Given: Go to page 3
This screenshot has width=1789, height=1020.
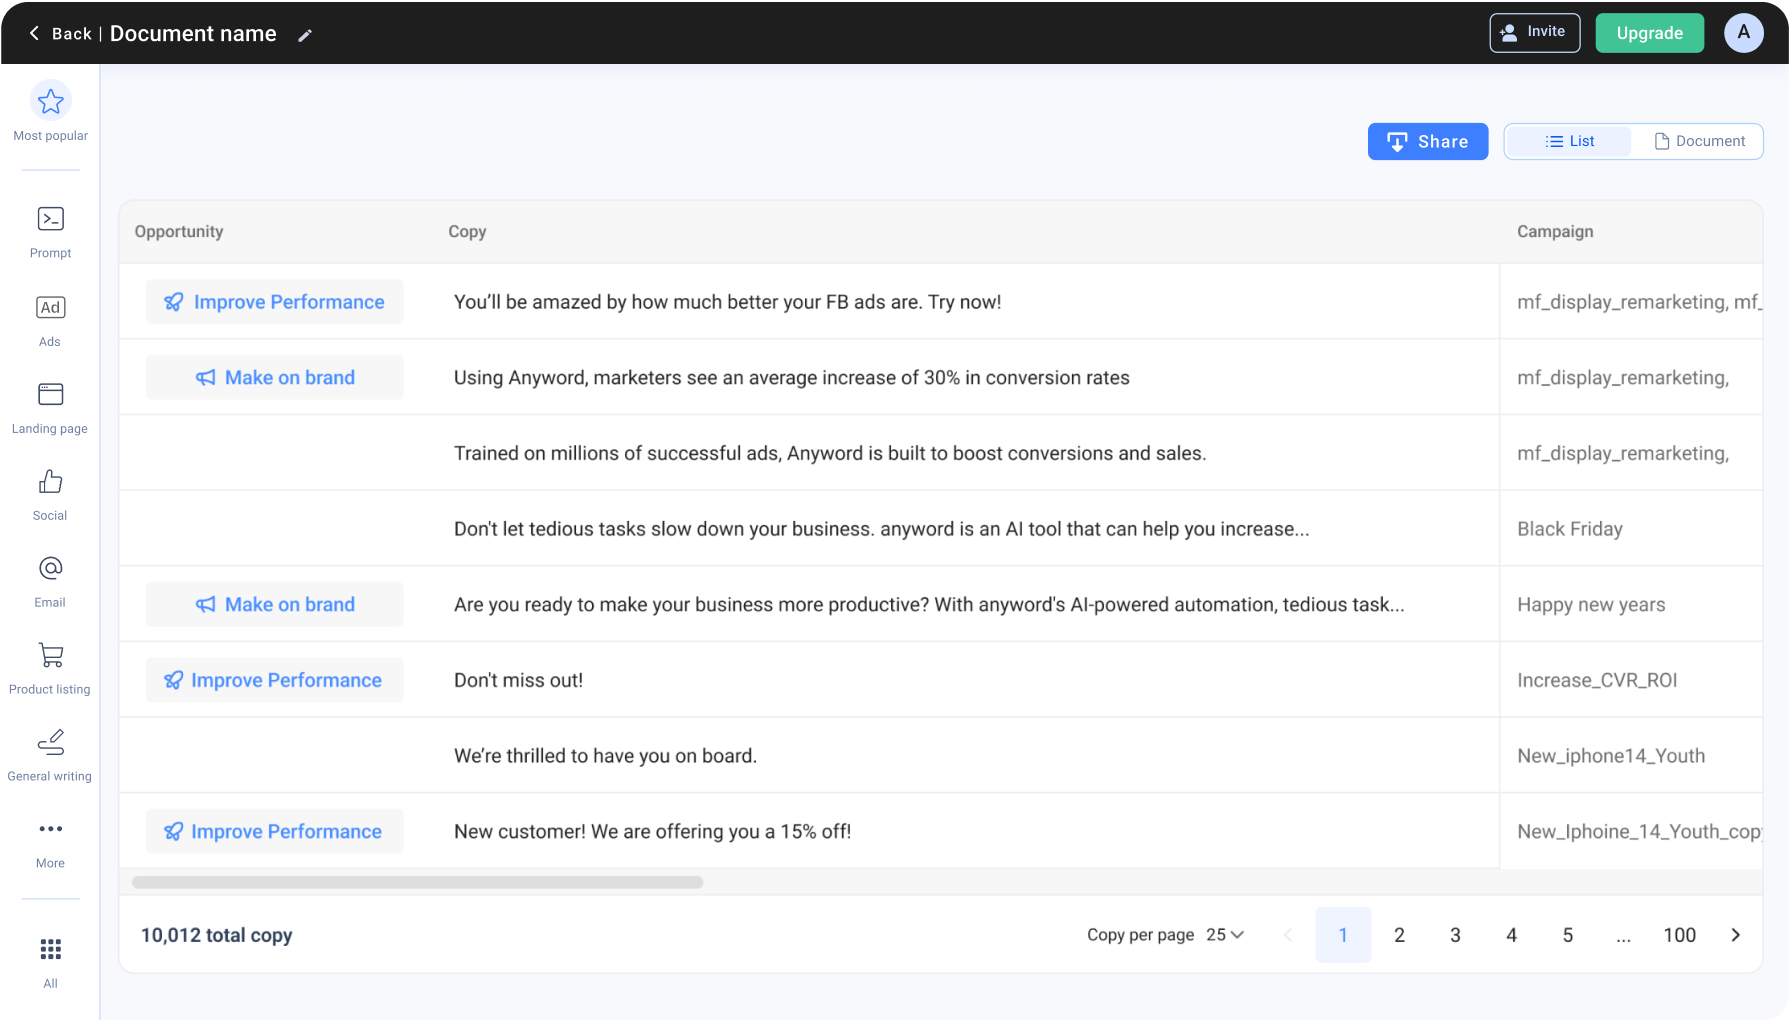Looking at the screenshot, I should 1455,935.
